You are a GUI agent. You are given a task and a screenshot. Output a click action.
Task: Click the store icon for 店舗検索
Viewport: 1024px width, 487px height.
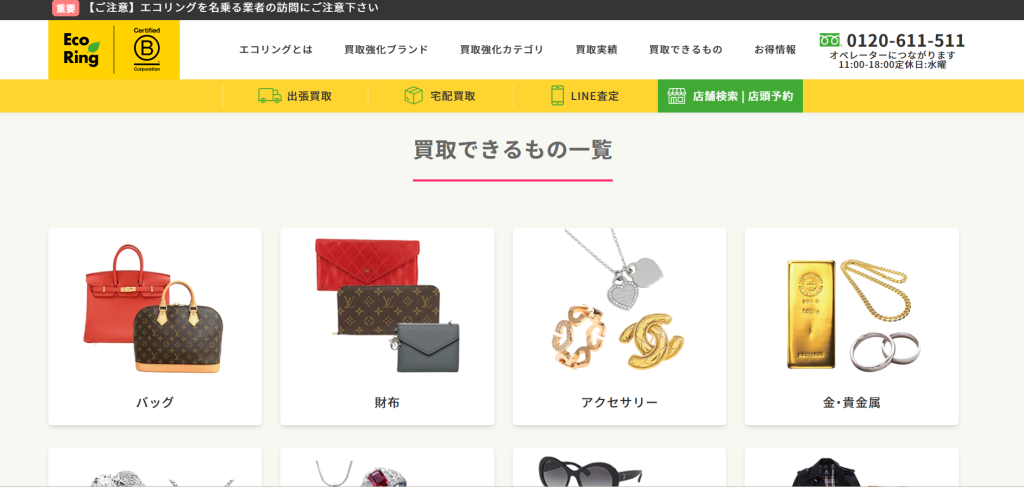(677, 96)
